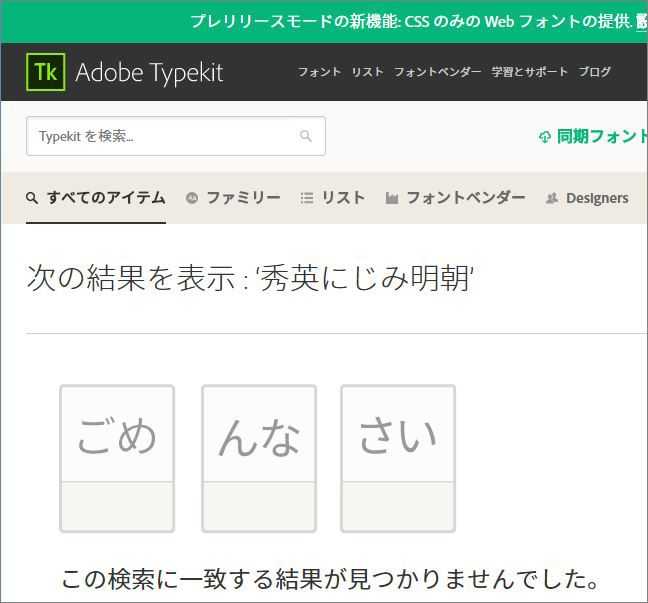Image resolution: width=648 pixels, height=603 pixels.
Task: Click the Aa icon beside ファミリー
Action: 192,198
